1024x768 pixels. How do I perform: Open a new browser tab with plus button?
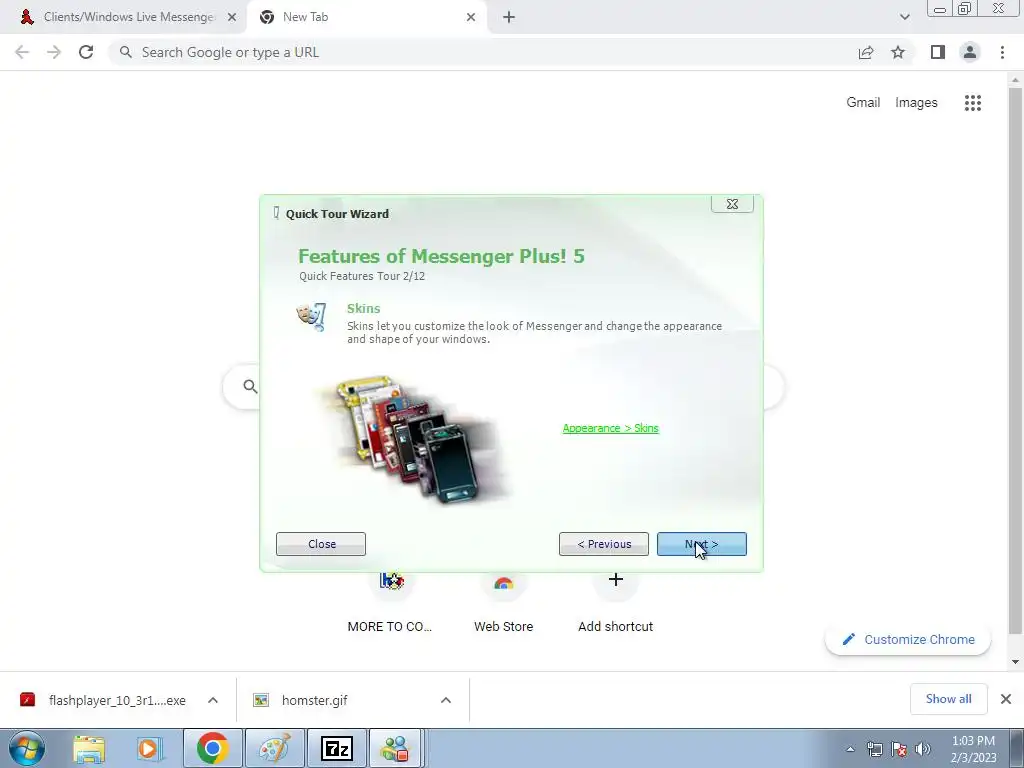pyautogui.click(x=509, y=17)
